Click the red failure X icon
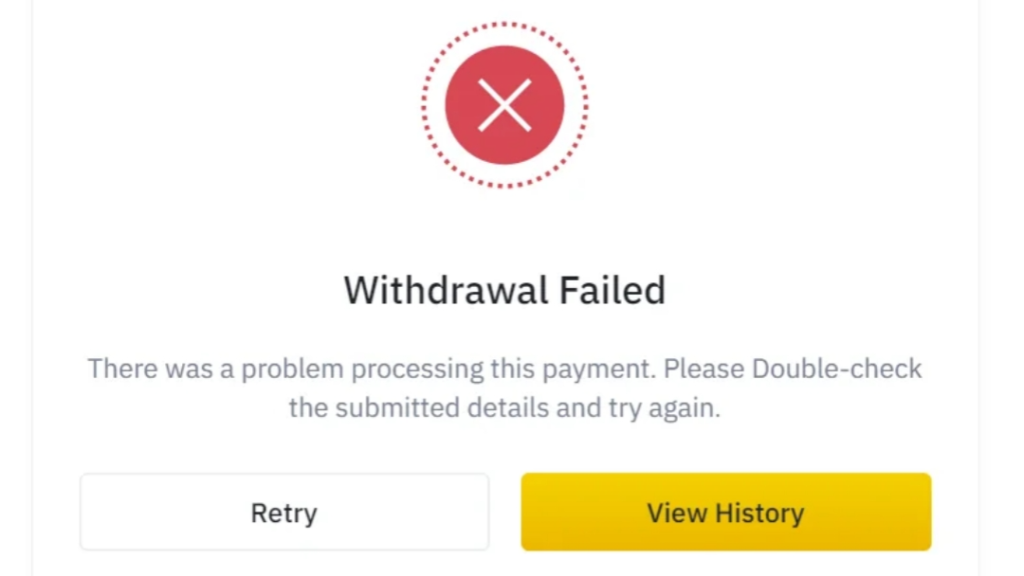 click(505, 105)
